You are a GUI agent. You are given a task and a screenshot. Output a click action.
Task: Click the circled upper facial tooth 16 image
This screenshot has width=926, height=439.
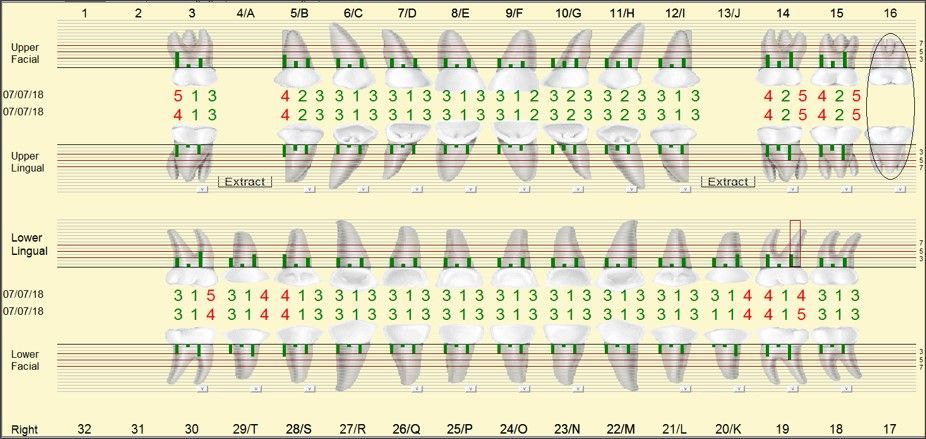coord(891,60)
